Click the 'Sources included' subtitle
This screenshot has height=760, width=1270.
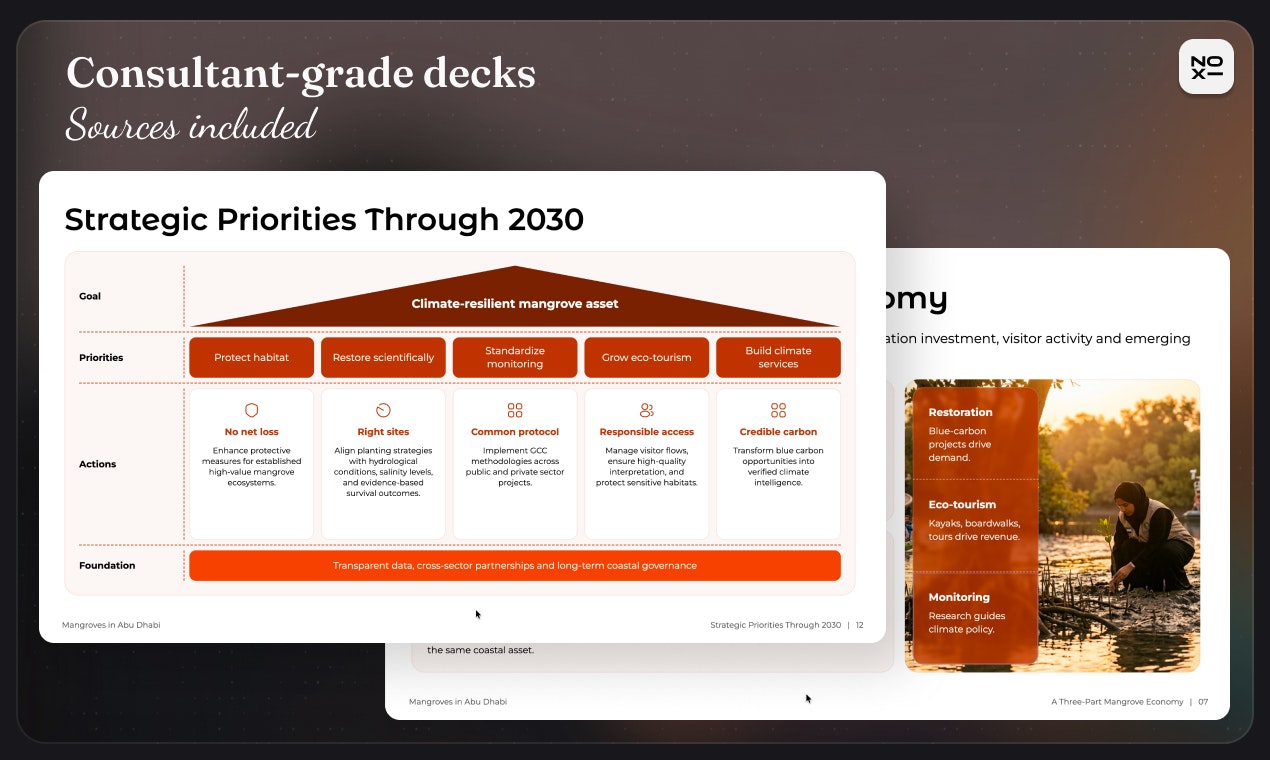coord(191,125)
